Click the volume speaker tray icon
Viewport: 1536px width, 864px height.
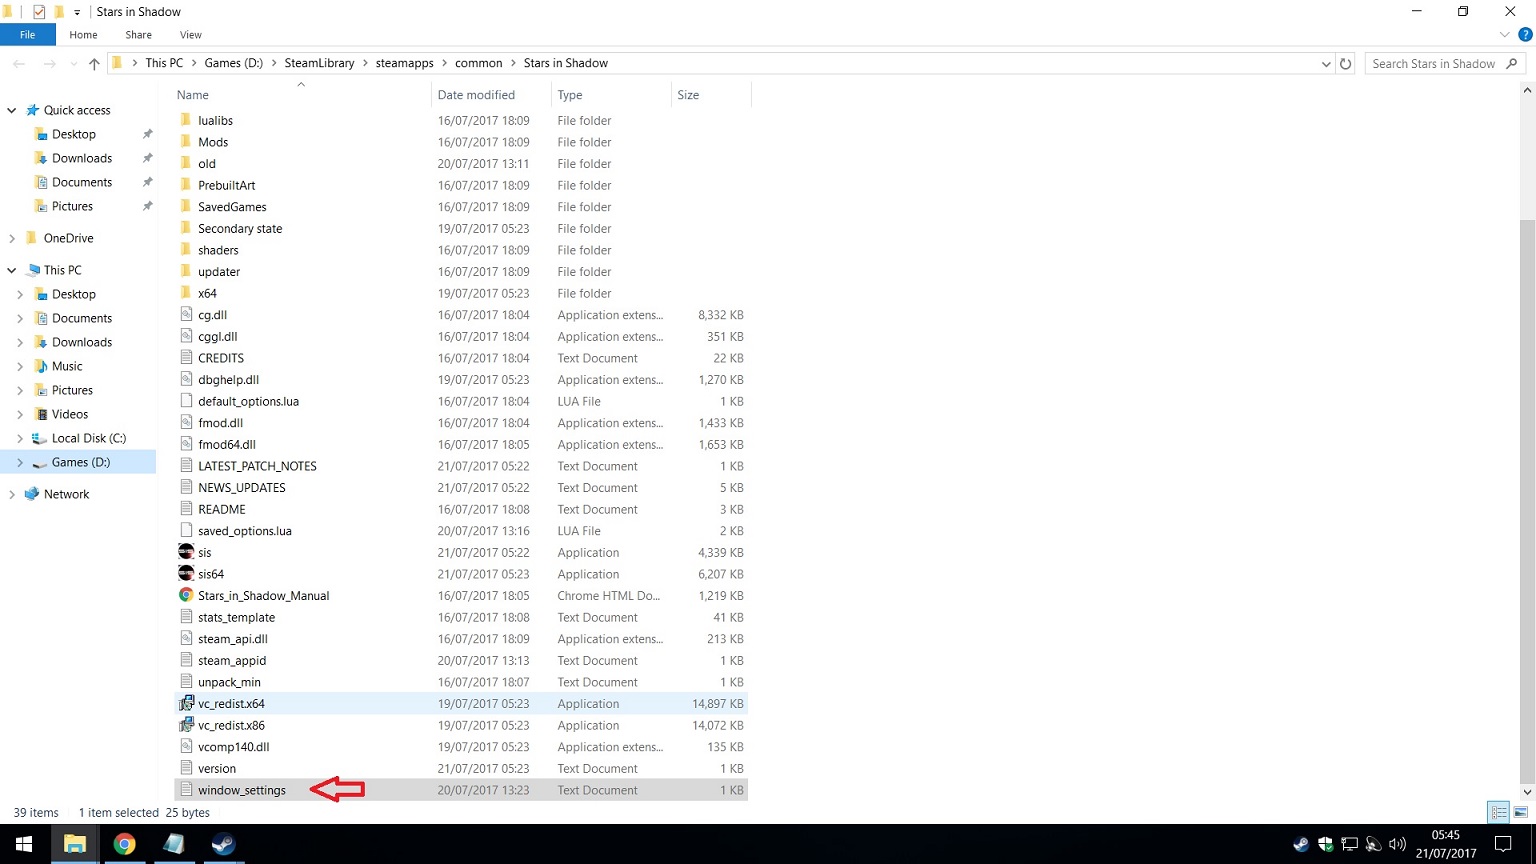click(1397, 844)
